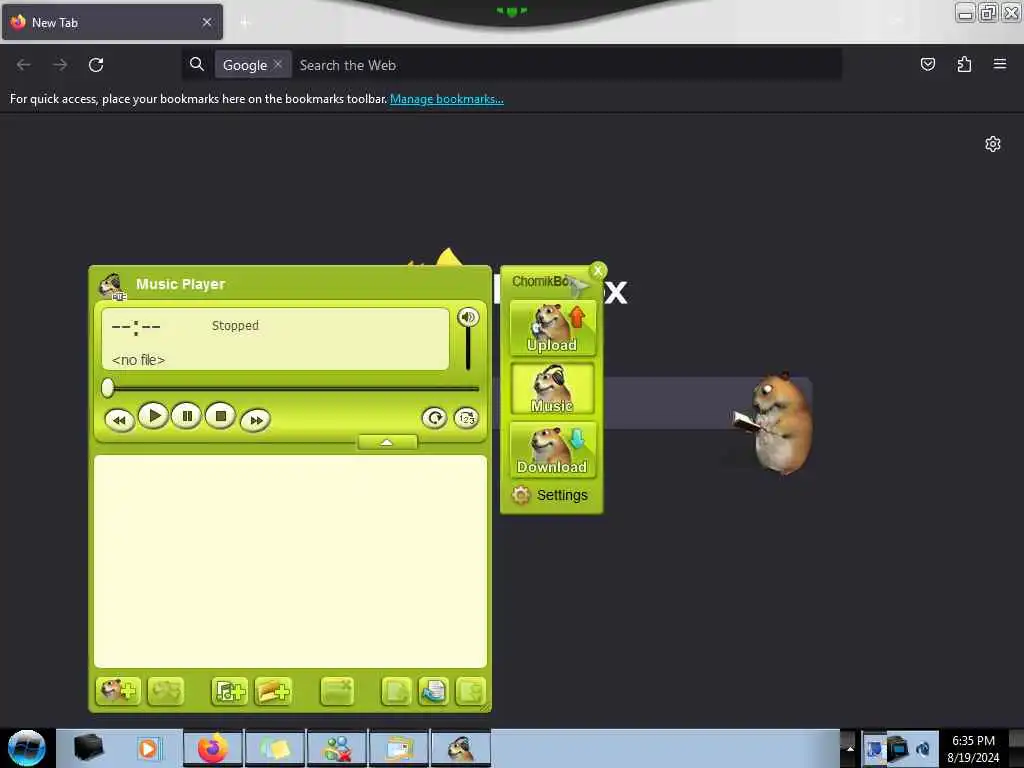The height and width of the screenshot is (768, 1024).
Task: Remove the Google search engine chip
Action: pyautogui.click(x=278, y=64)
